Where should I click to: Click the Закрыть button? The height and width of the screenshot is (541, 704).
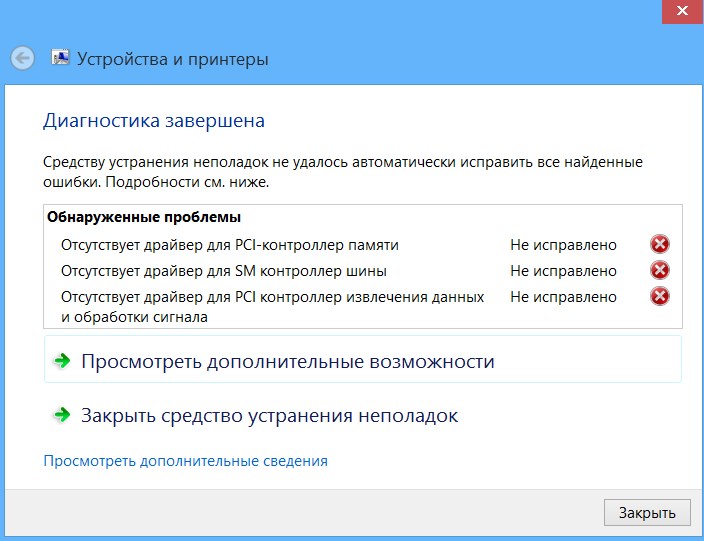point(647,512)
